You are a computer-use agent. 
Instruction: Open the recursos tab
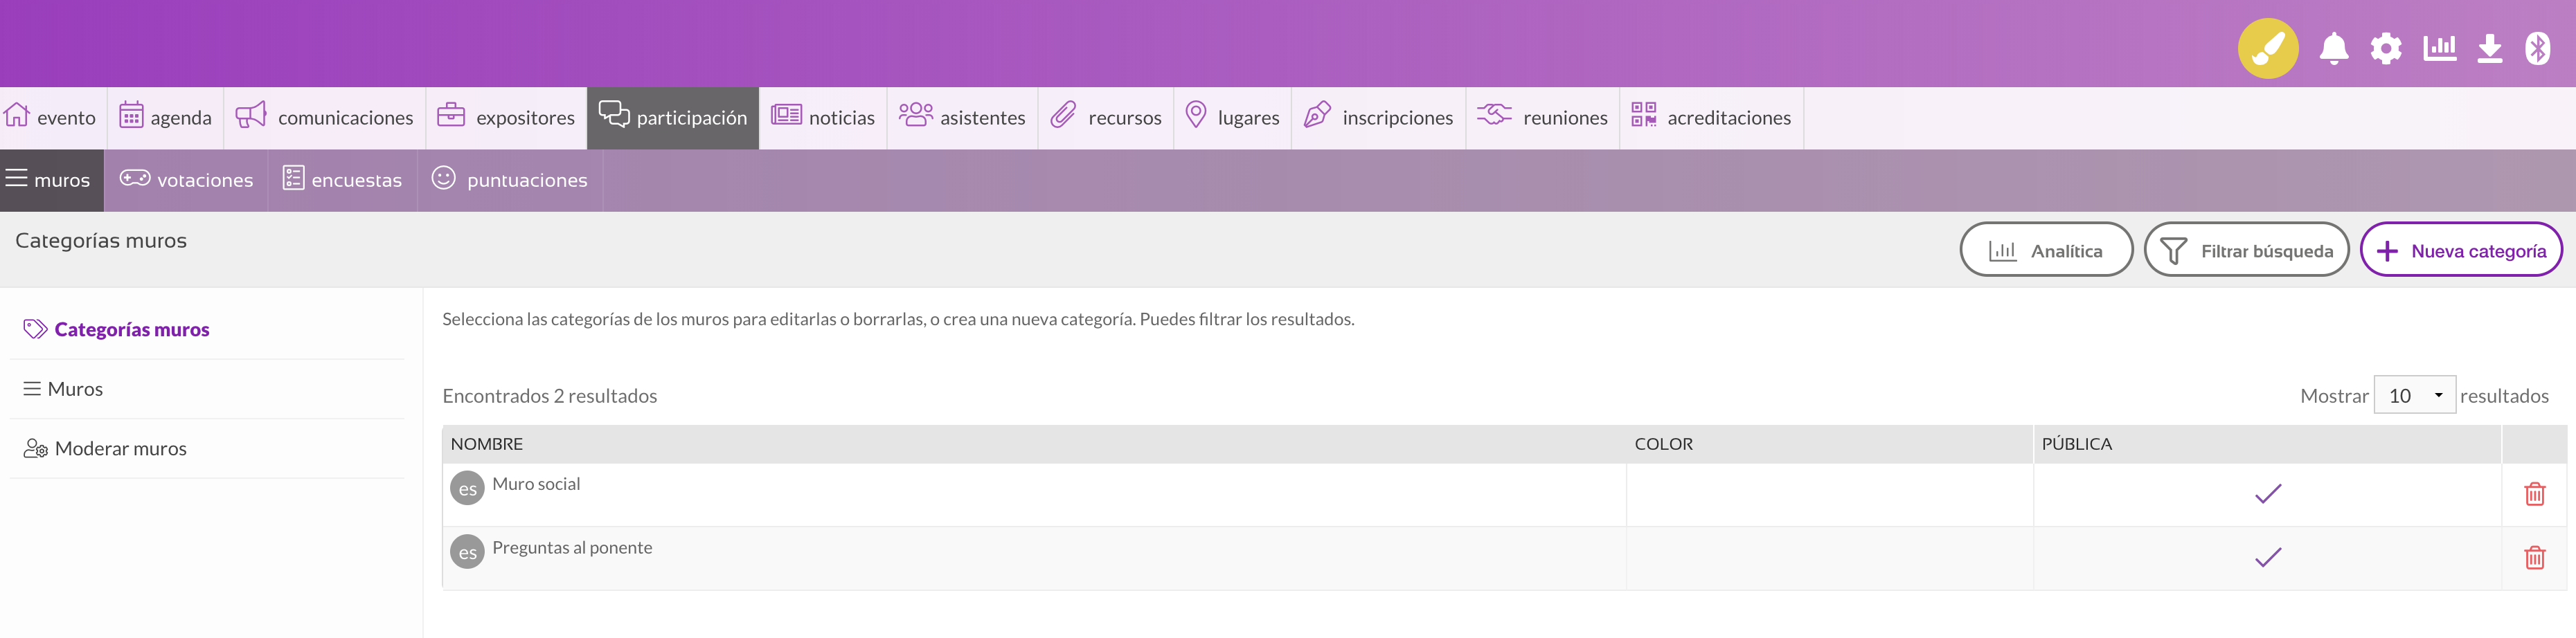[x=1106, y=118]
